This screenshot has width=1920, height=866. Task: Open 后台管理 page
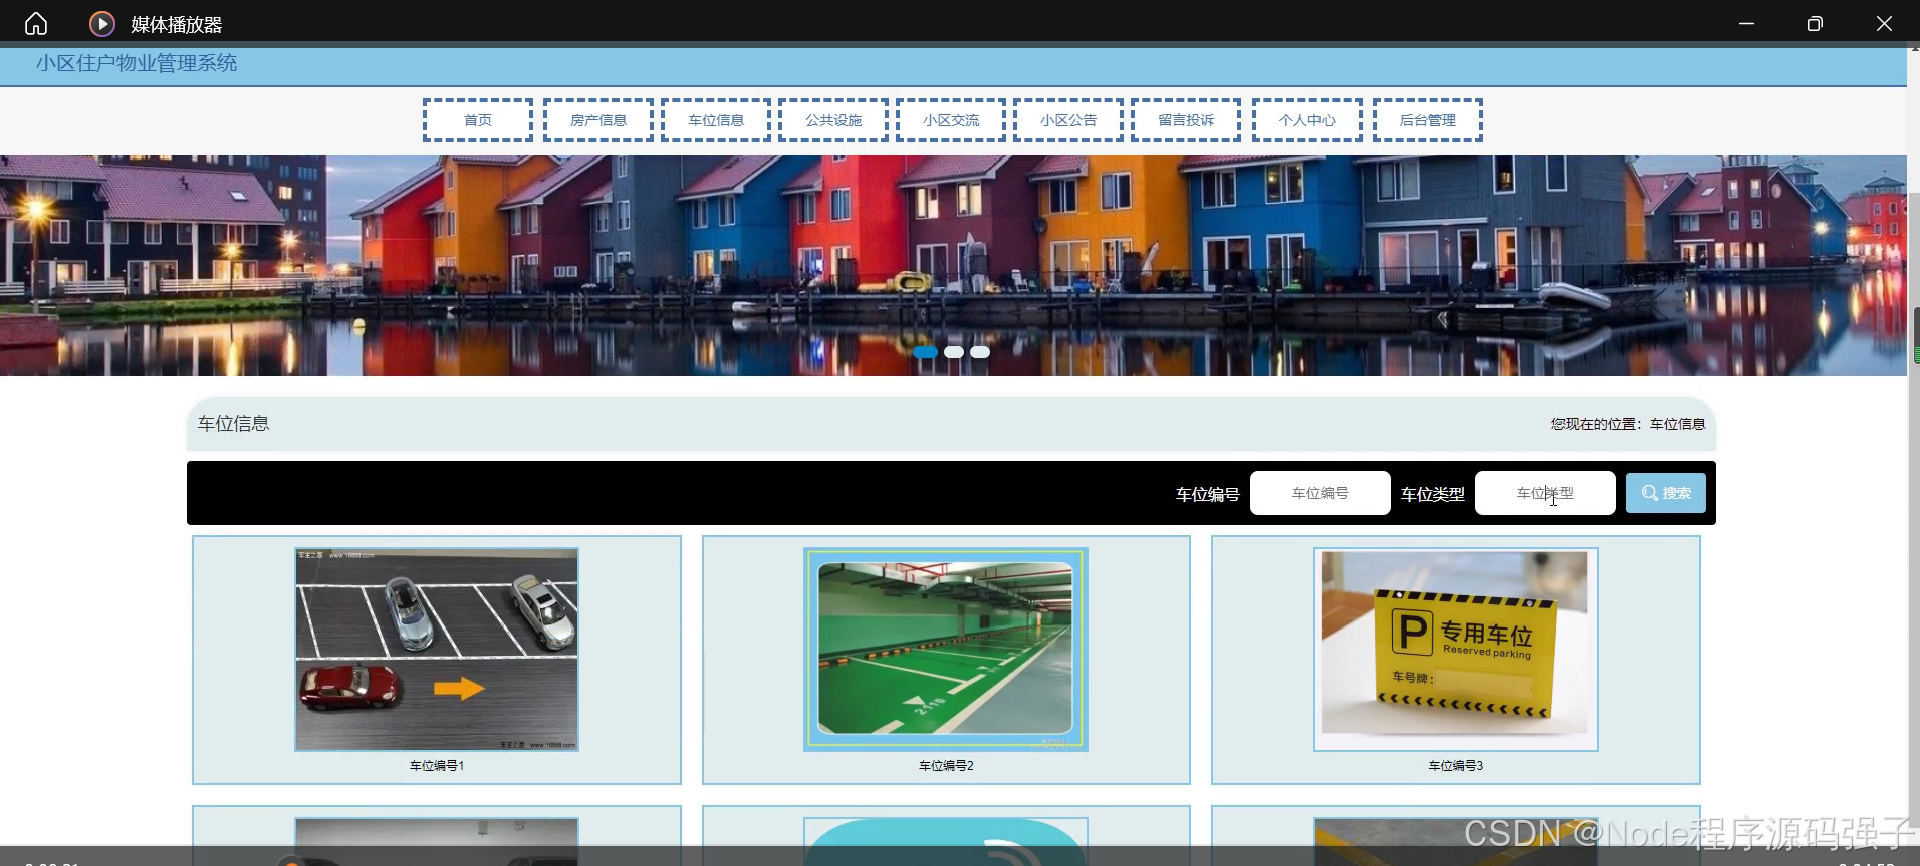point(1427,120)
